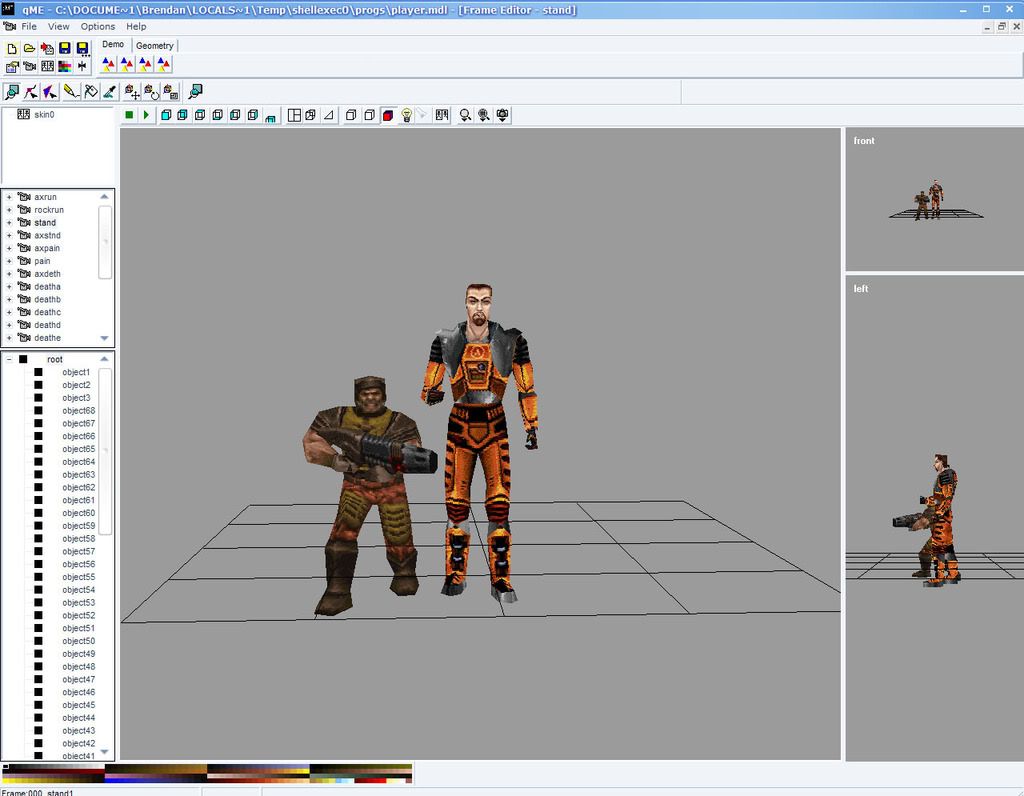Click the Open folder icon

(x=29, y=49)
